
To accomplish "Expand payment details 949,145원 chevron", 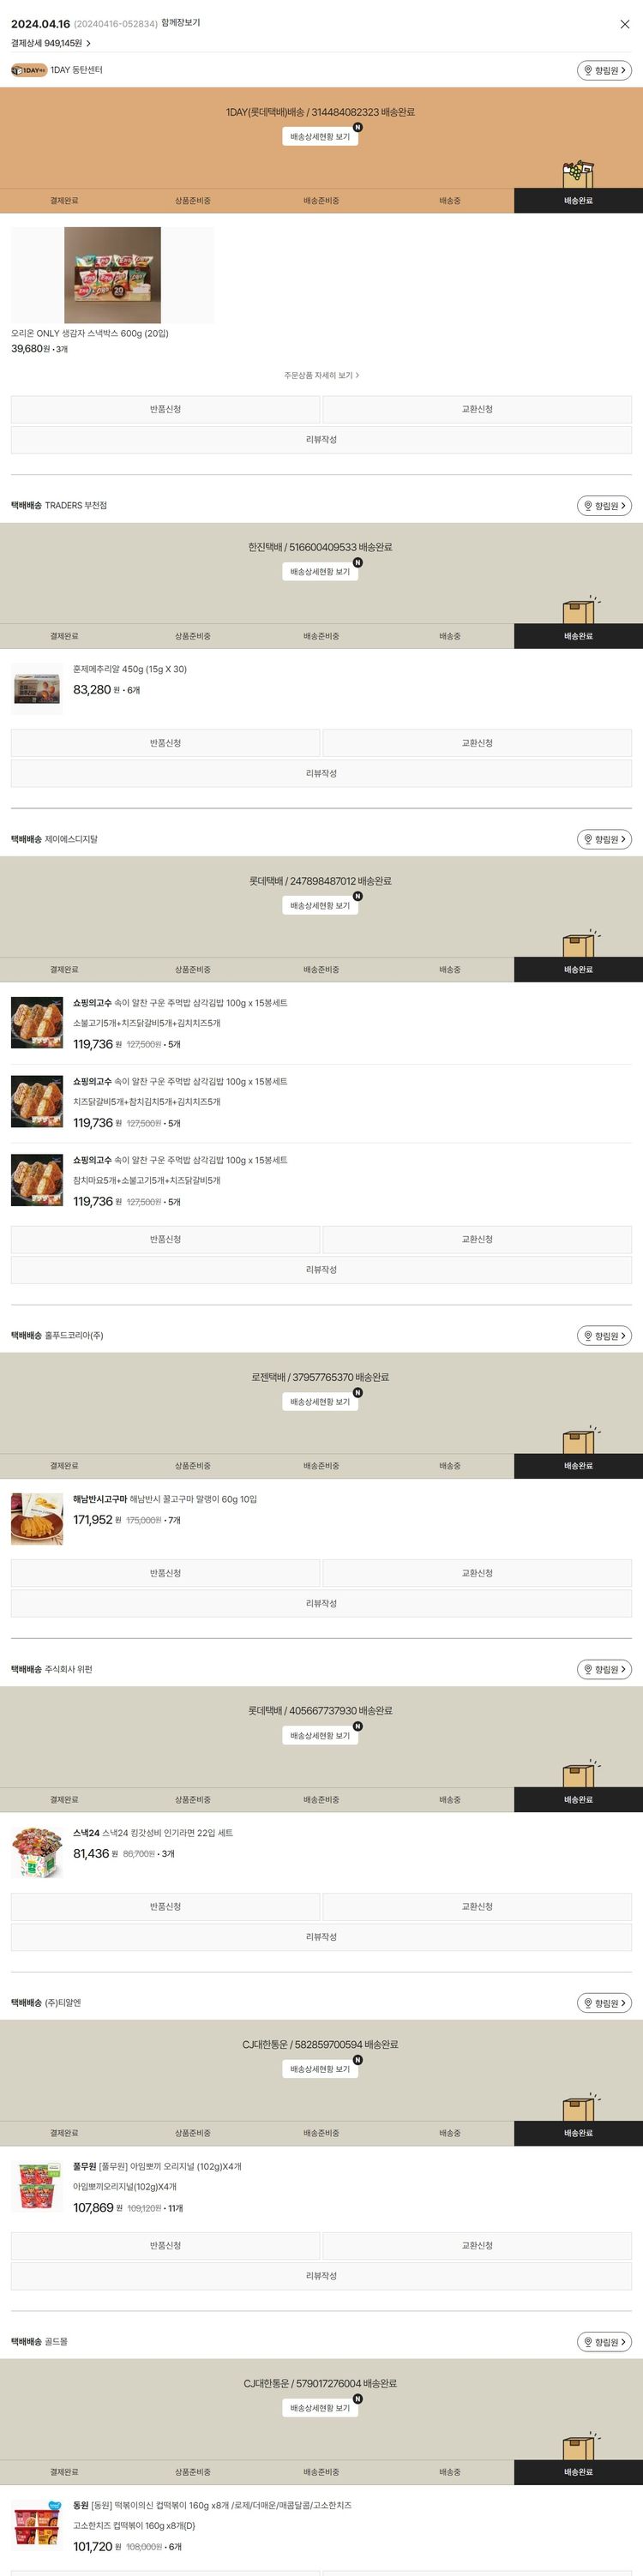I will click(x=88, y=43).
